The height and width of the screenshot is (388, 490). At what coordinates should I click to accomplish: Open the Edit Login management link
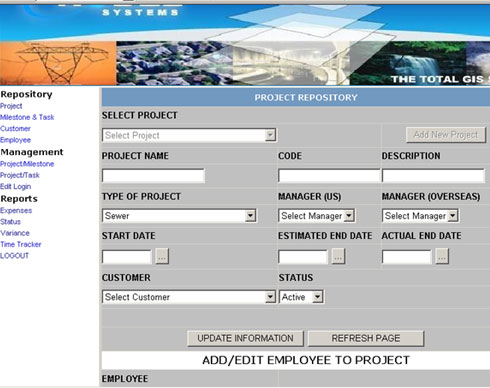15,186
